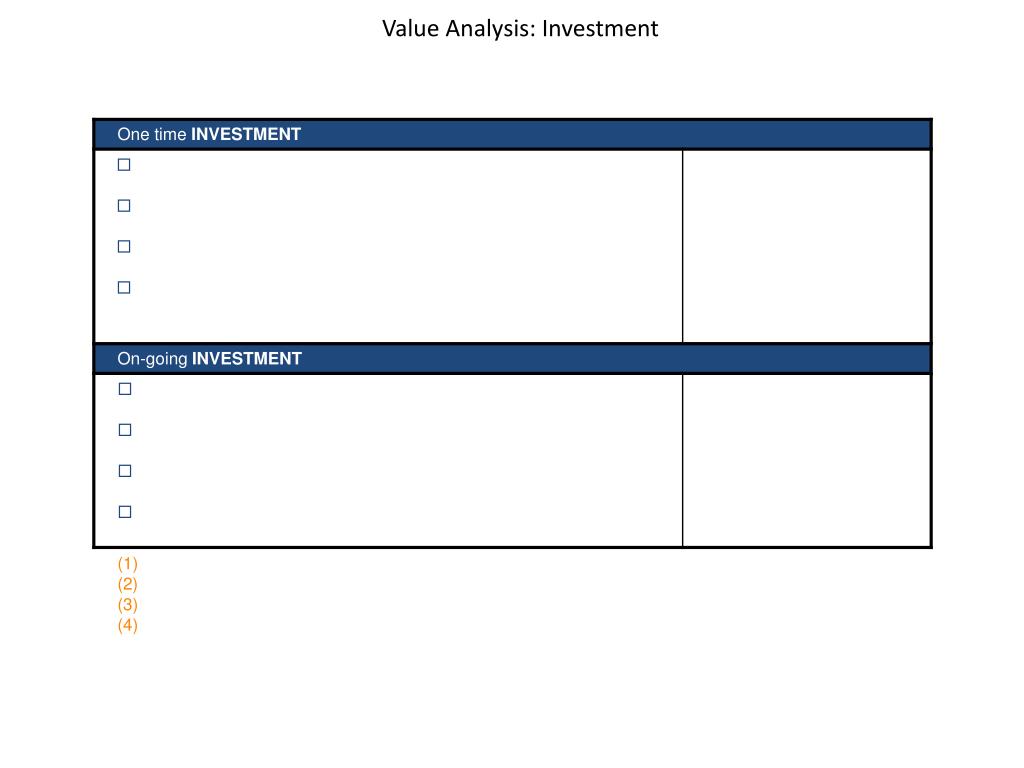Click footnote marker (4)
1024x768 pixels.
tap(127, 626)
